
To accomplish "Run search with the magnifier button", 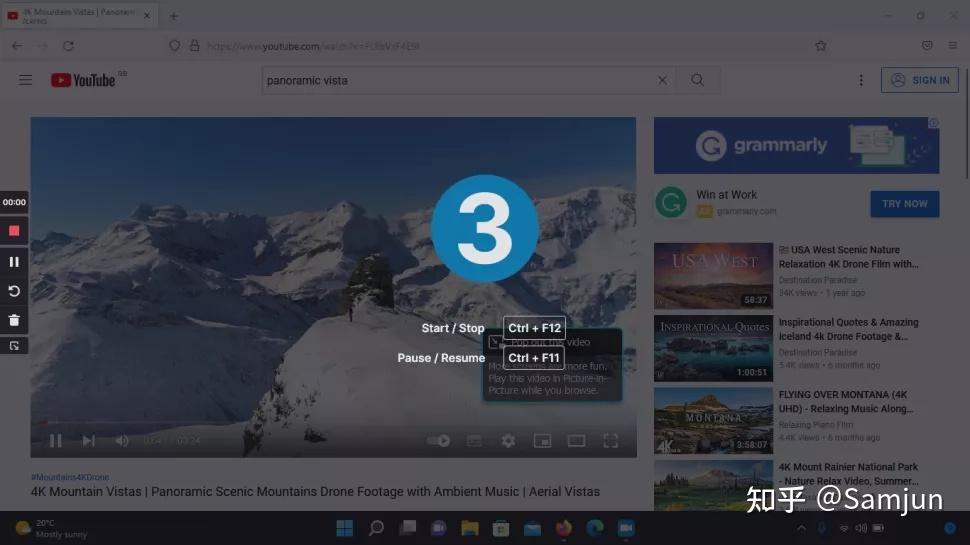I will point(697,80).
